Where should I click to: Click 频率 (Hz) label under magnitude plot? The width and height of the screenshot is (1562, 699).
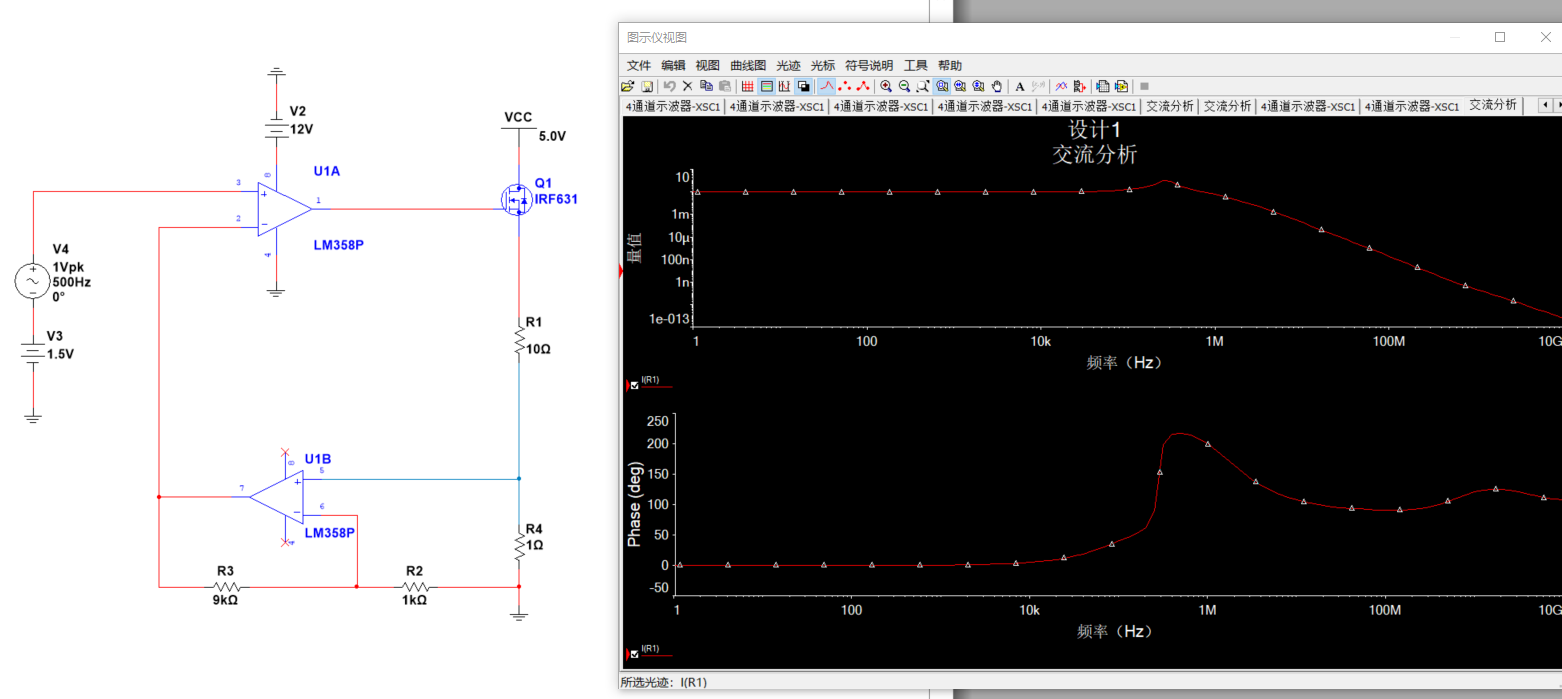pyautogui.click(x=1124, y=363)
